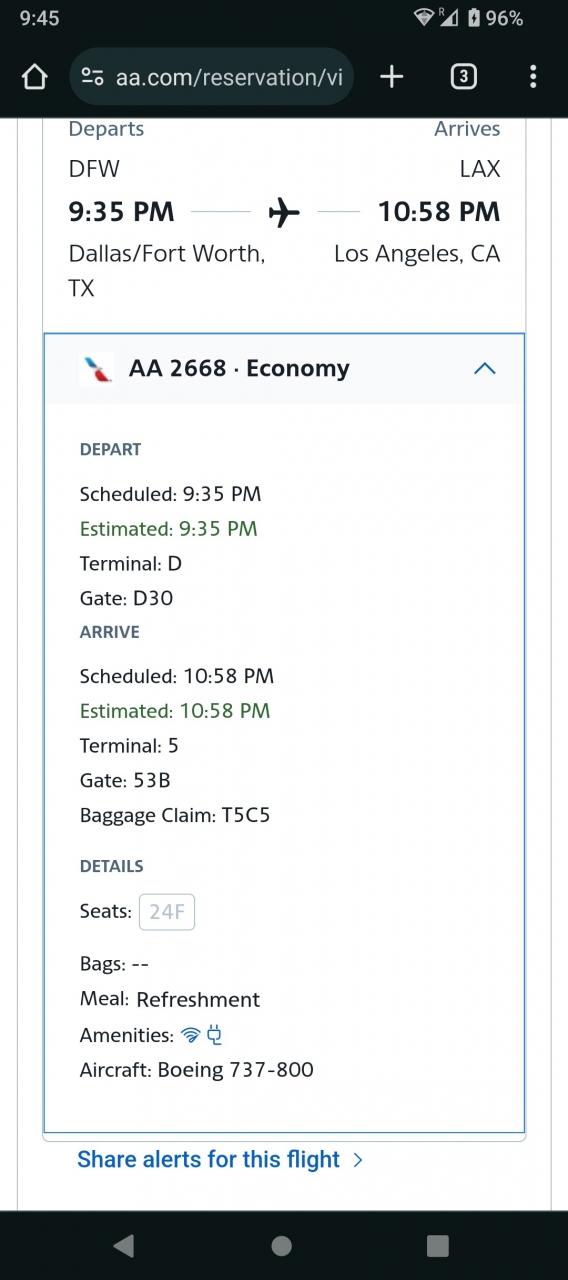Tap the Android back navigation button
Viewport: 568px width, 1280px height.
click(124, 1245)
